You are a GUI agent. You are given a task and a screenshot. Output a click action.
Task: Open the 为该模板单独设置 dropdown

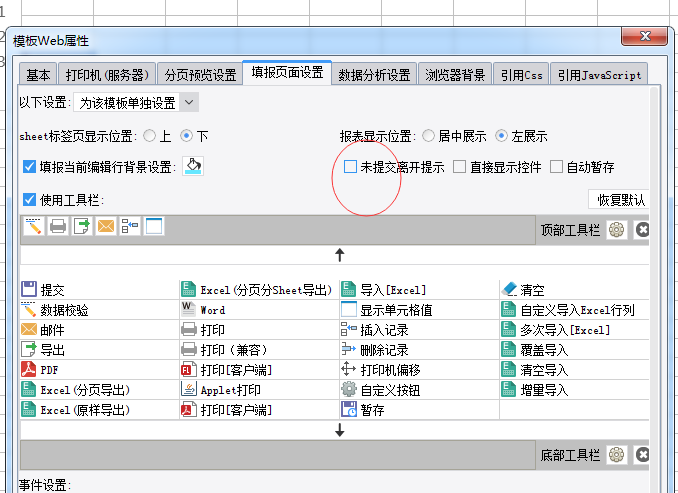136,102
